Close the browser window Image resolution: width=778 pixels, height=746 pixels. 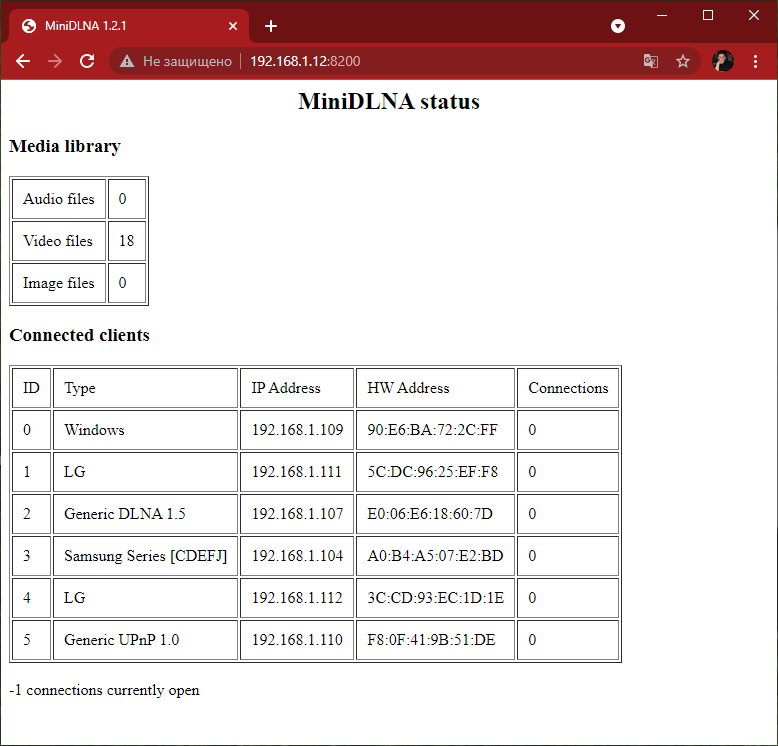click(x=754, y=15)
